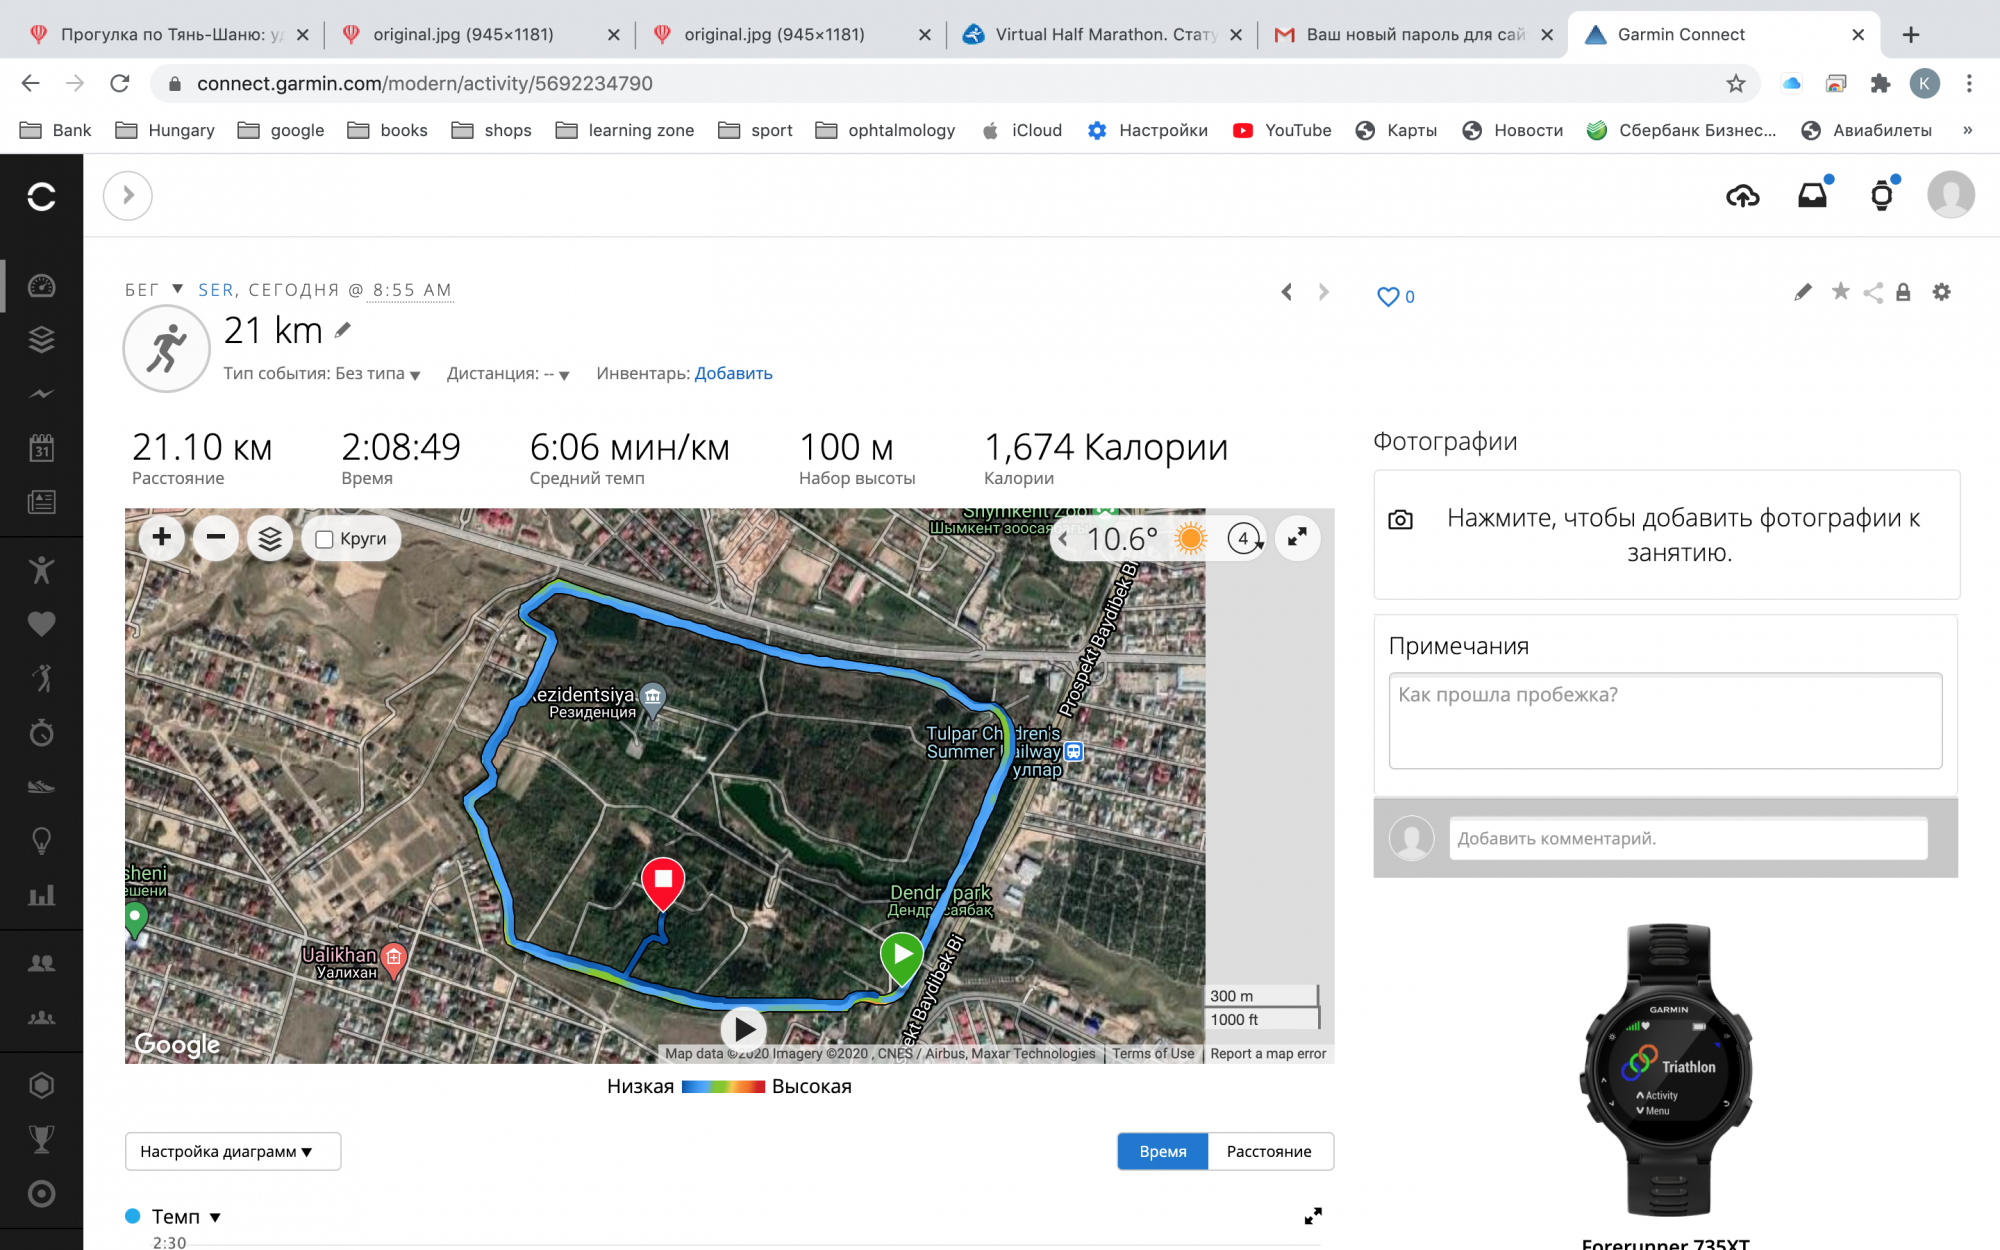Play the route playback on map
The height and width of the screenshot is (1250, 2000).
tap(744, 1028)
